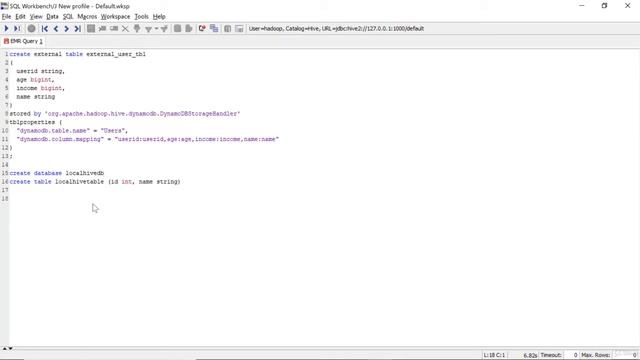
Task: Click the Commit icon
Action: click(178, 29)
